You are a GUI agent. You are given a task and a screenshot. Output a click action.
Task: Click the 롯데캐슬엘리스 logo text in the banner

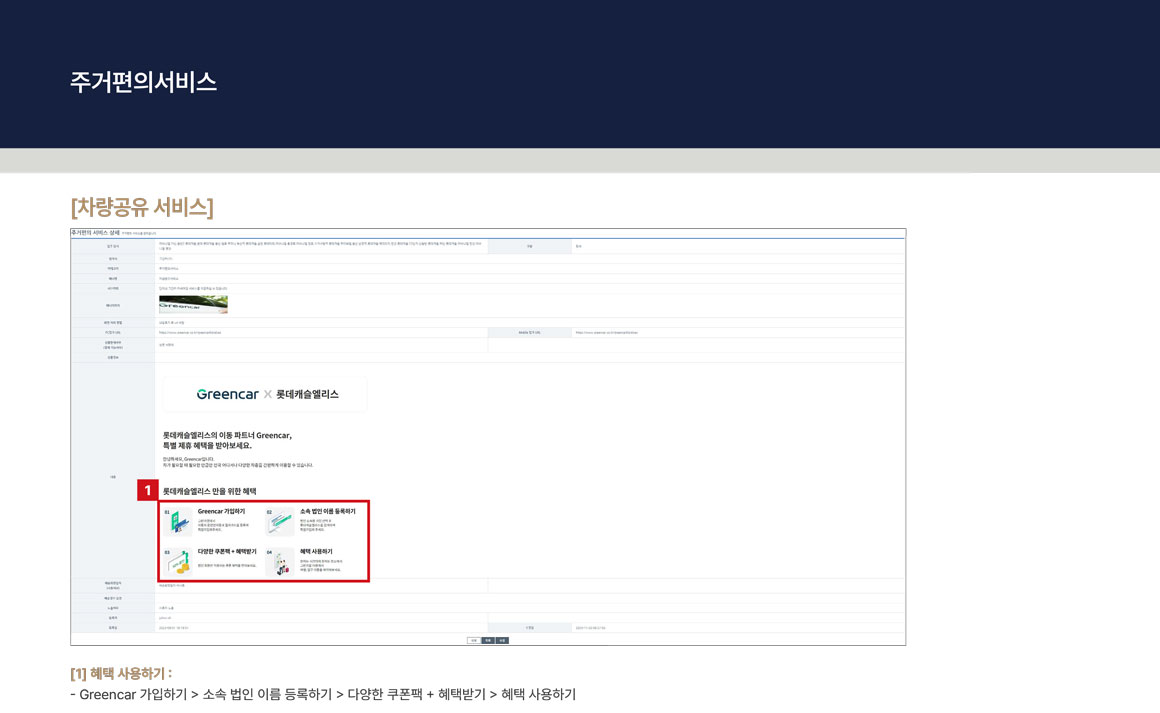point(307,394)
